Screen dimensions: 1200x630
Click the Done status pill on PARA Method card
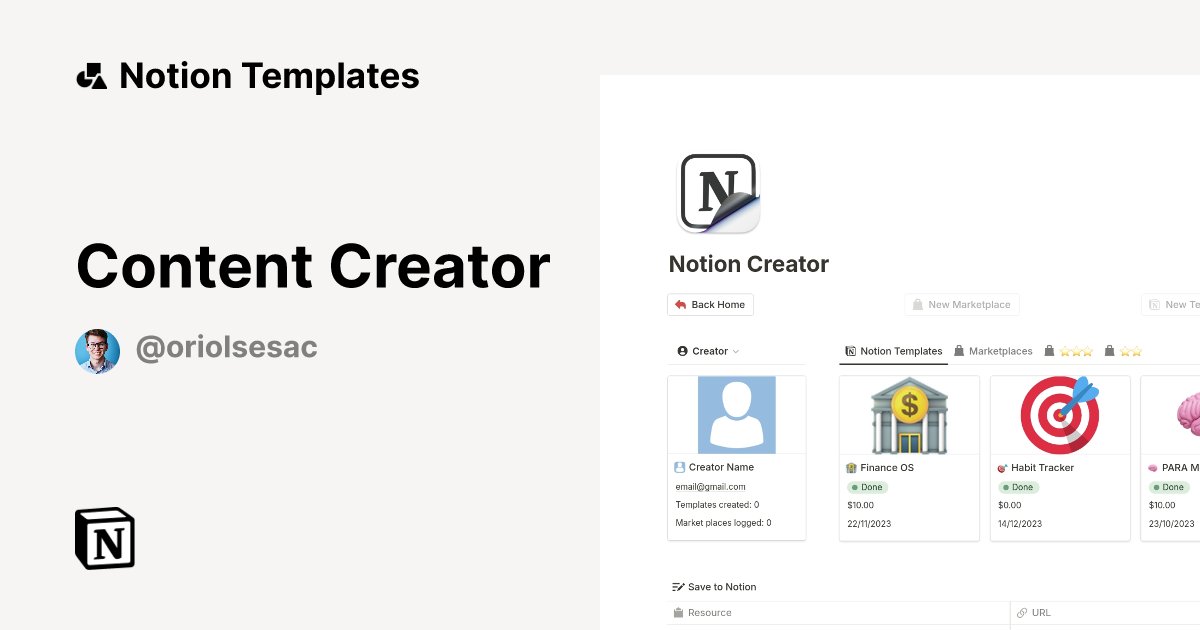point(1169,487)
